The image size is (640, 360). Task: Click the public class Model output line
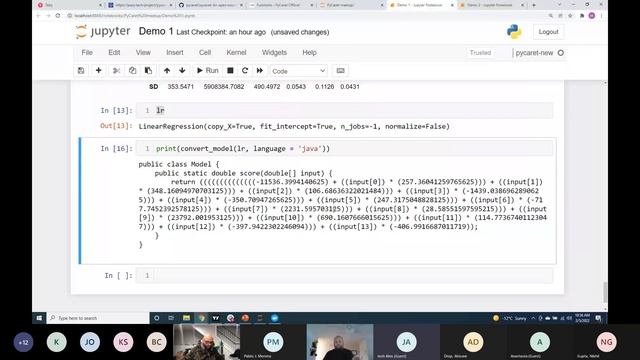(179, 164)
